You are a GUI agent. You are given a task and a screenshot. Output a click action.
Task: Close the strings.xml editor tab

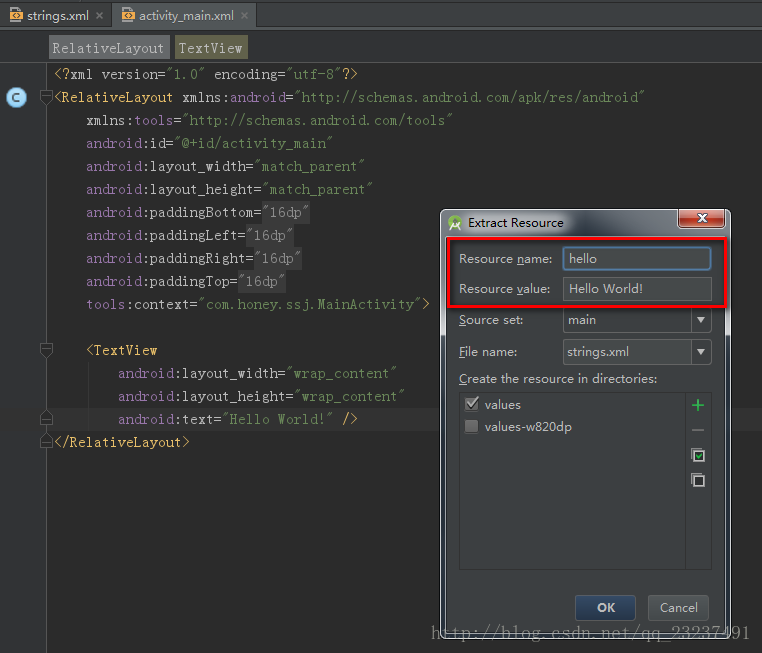(x=99, y=16)
